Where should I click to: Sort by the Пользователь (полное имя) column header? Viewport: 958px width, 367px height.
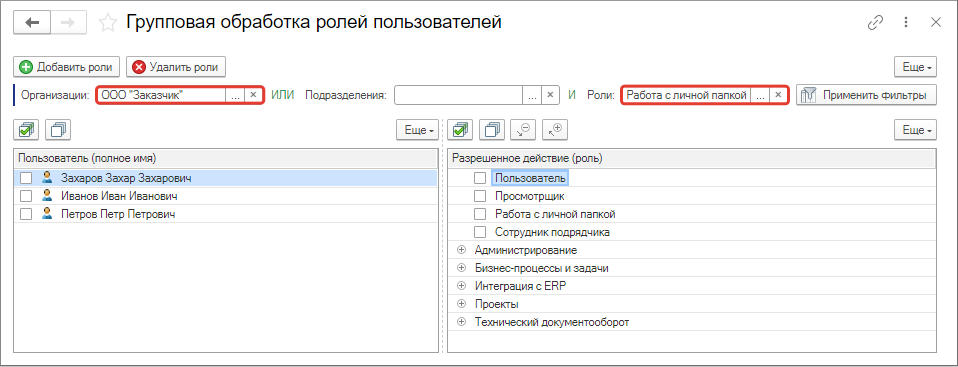(x=225, y=158)
